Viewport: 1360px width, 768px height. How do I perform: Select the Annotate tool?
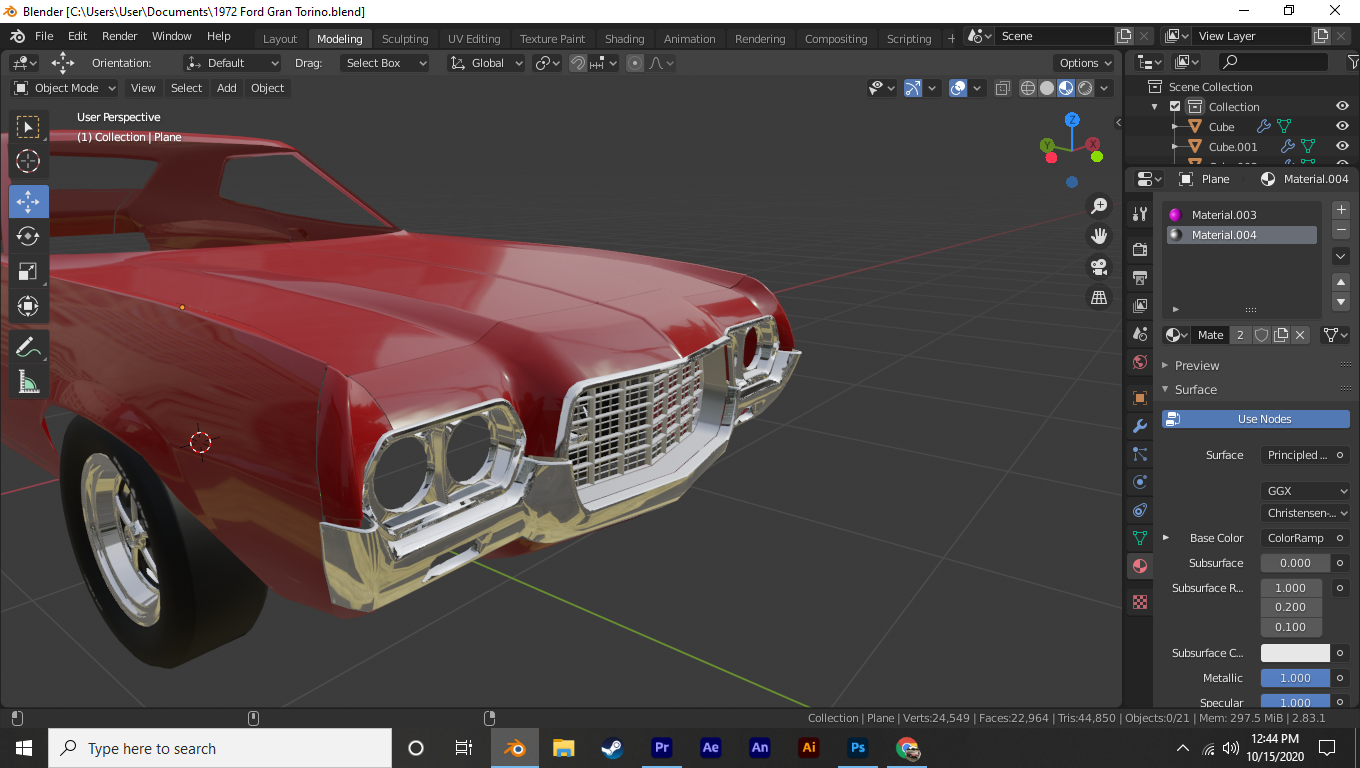coord(28,347)
